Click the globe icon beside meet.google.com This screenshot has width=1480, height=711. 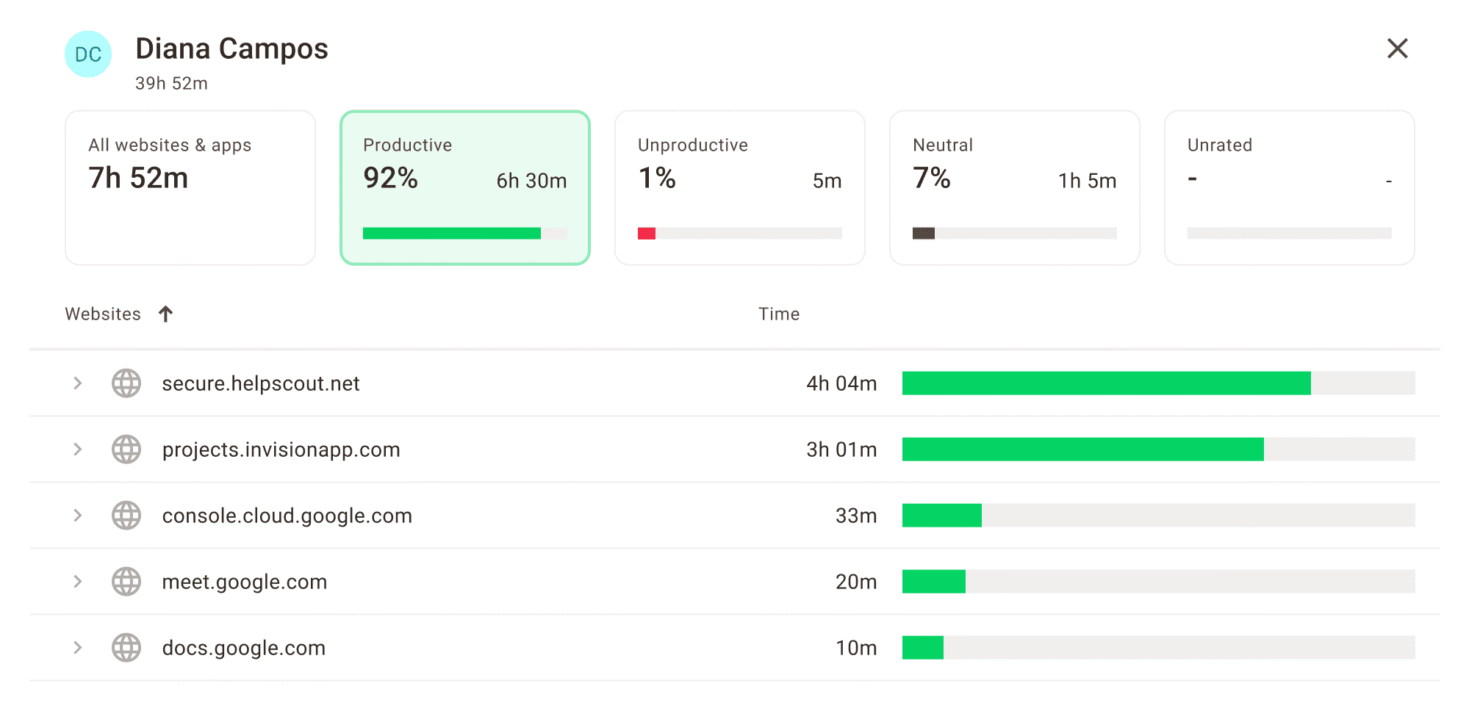126,581
